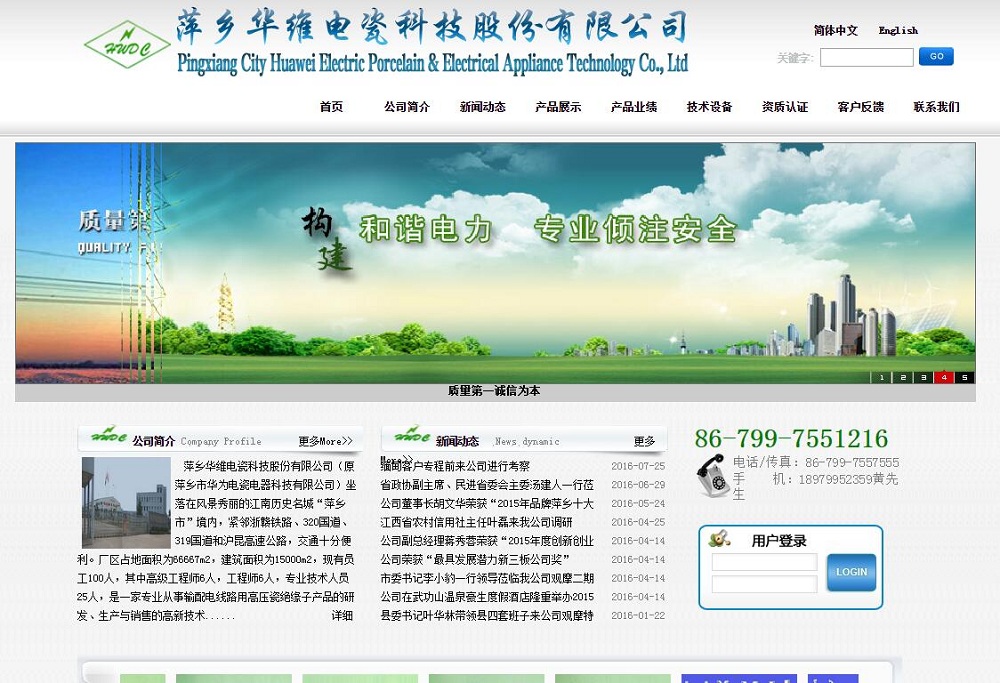This screenshot has width=1000, height=683.
Task: Click the blue GO search button
Action: (936, 56)
